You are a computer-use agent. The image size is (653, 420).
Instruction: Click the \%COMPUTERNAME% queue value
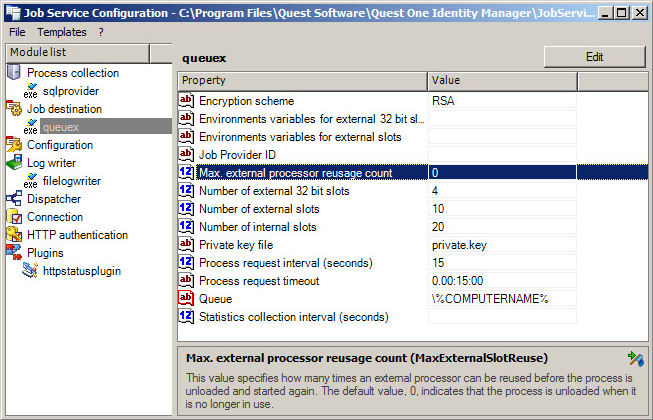(x=502, y=298)
